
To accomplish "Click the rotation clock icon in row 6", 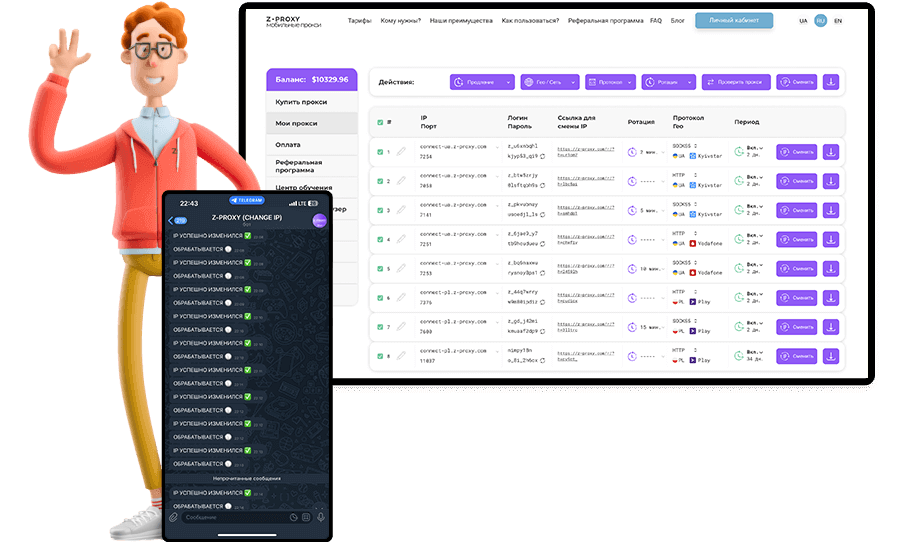I will pos(632,298).
